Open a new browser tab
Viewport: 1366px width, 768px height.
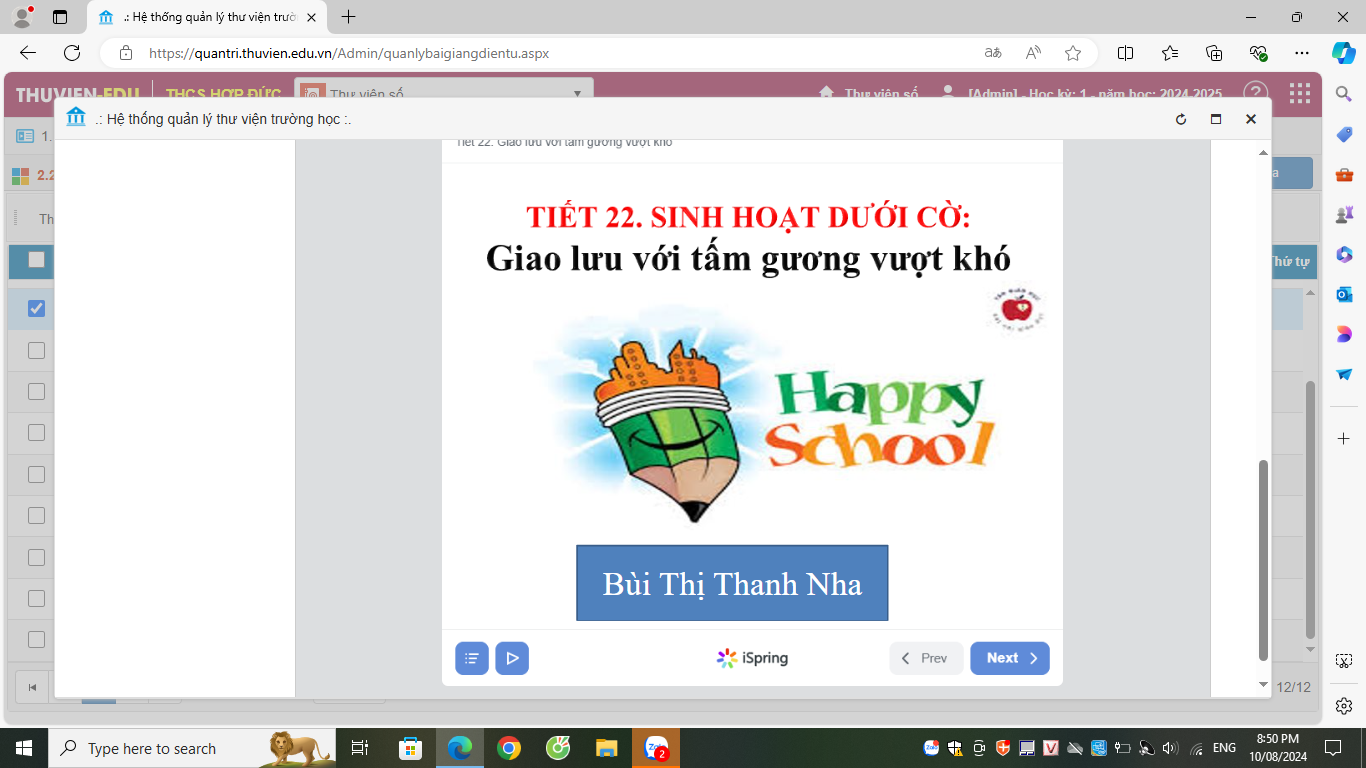348,17
